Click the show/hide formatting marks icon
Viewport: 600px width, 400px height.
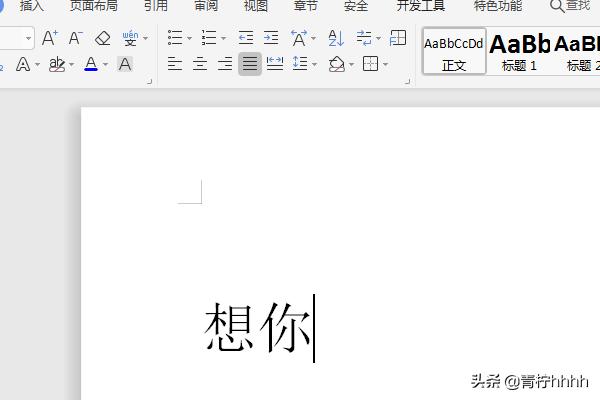[364, 38]
